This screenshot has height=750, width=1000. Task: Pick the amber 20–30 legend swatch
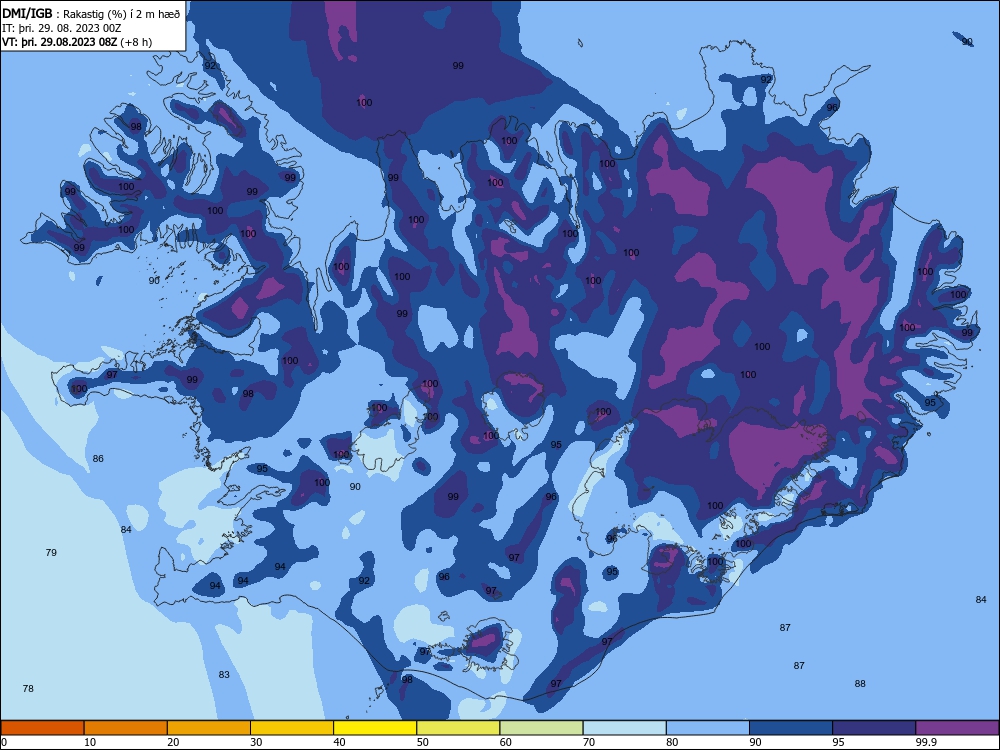click(209, 728)
